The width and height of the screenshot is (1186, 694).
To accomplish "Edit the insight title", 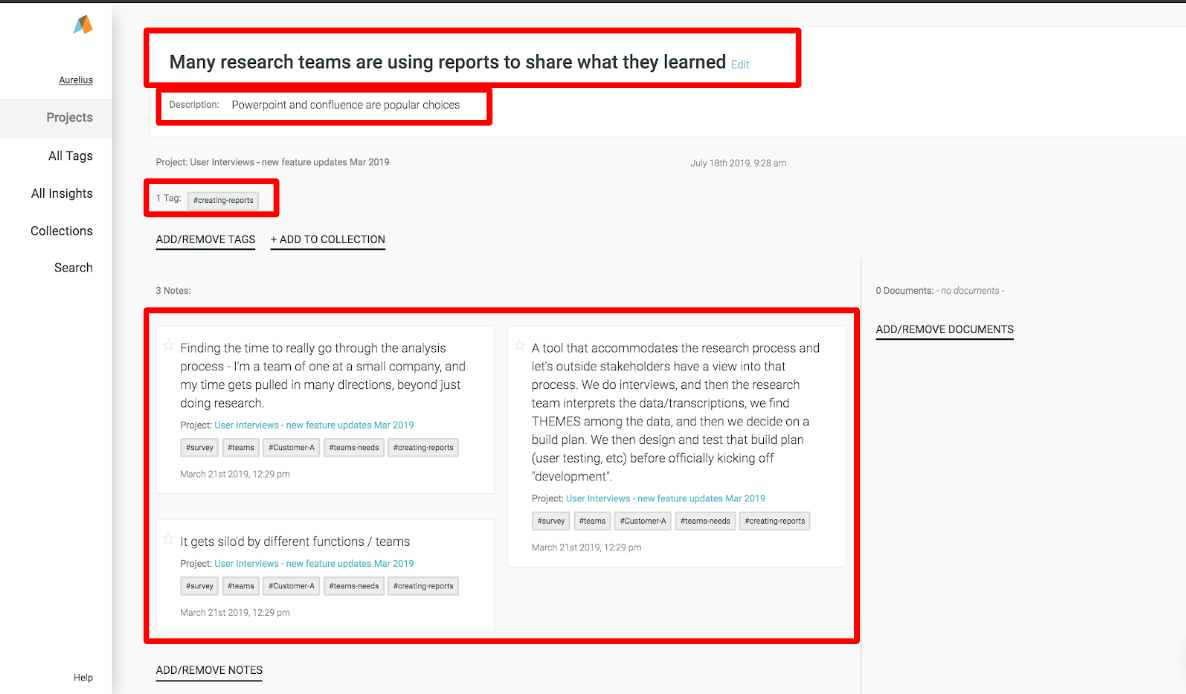I will point(740,64).
